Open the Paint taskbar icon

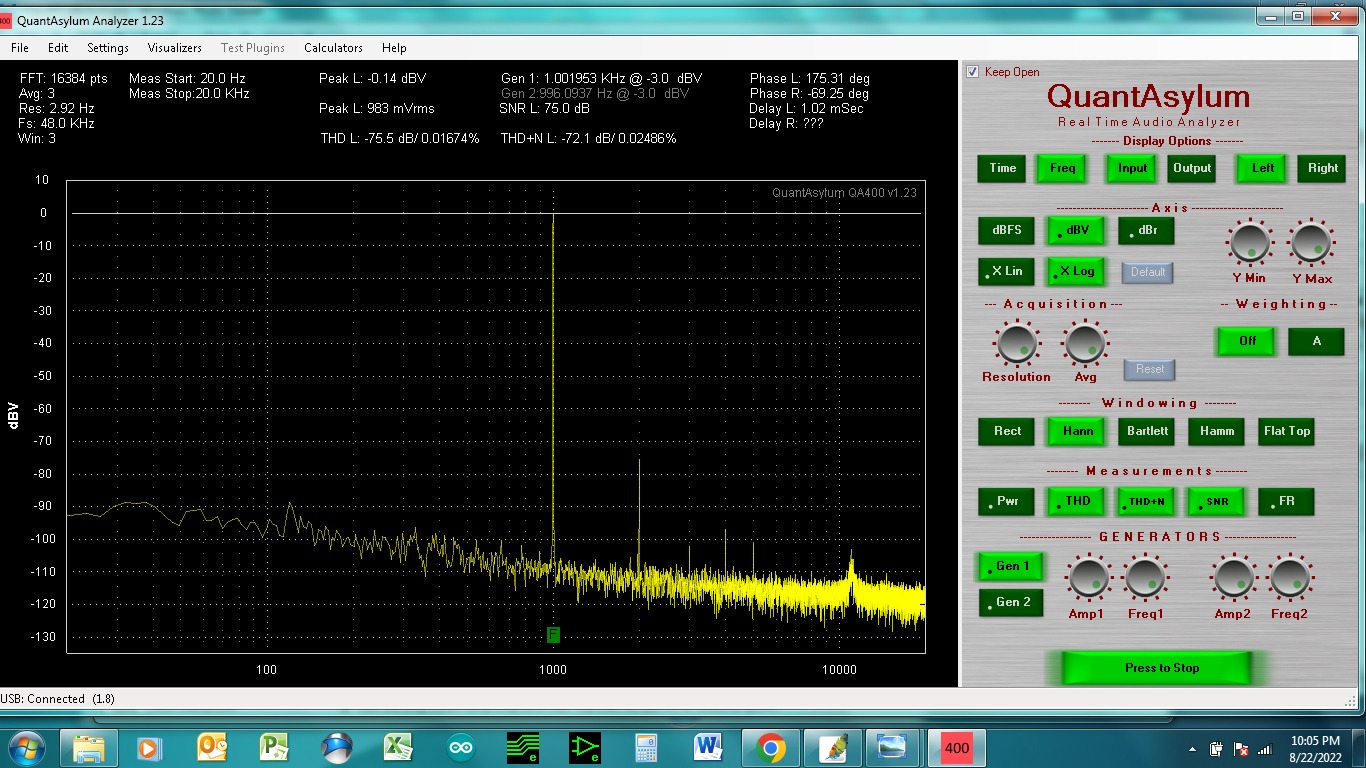[832, 748]
